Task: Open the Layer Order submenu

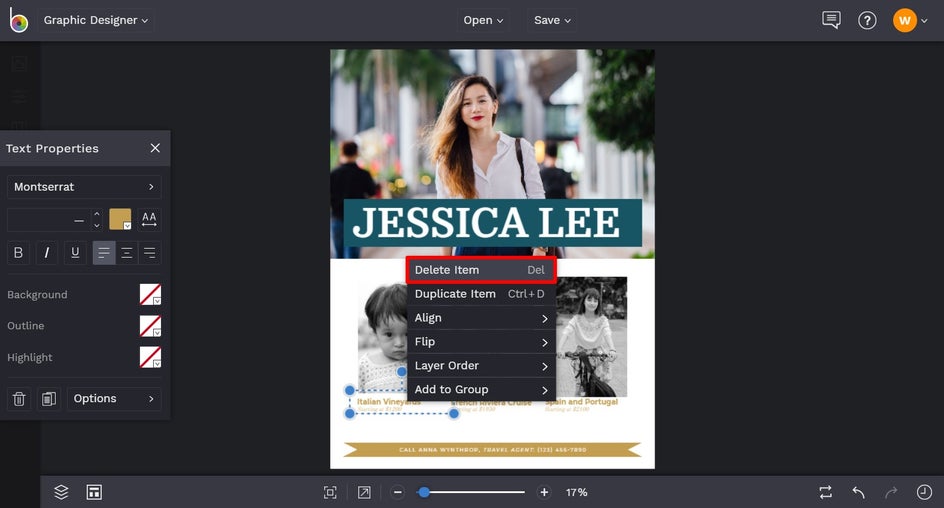Action: tap(480, 366)
